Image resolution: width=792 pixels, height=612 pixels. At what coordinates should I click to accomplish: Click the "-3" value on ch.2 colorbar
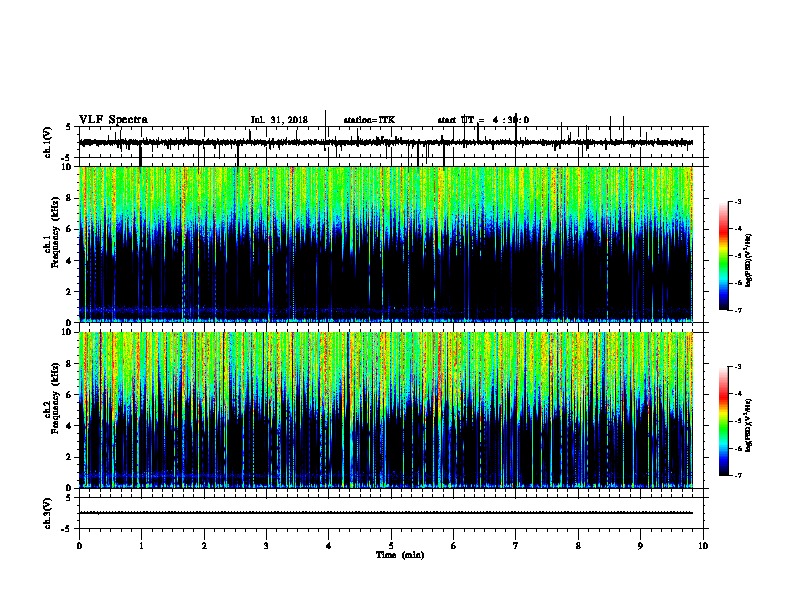(x=738, y=367)
